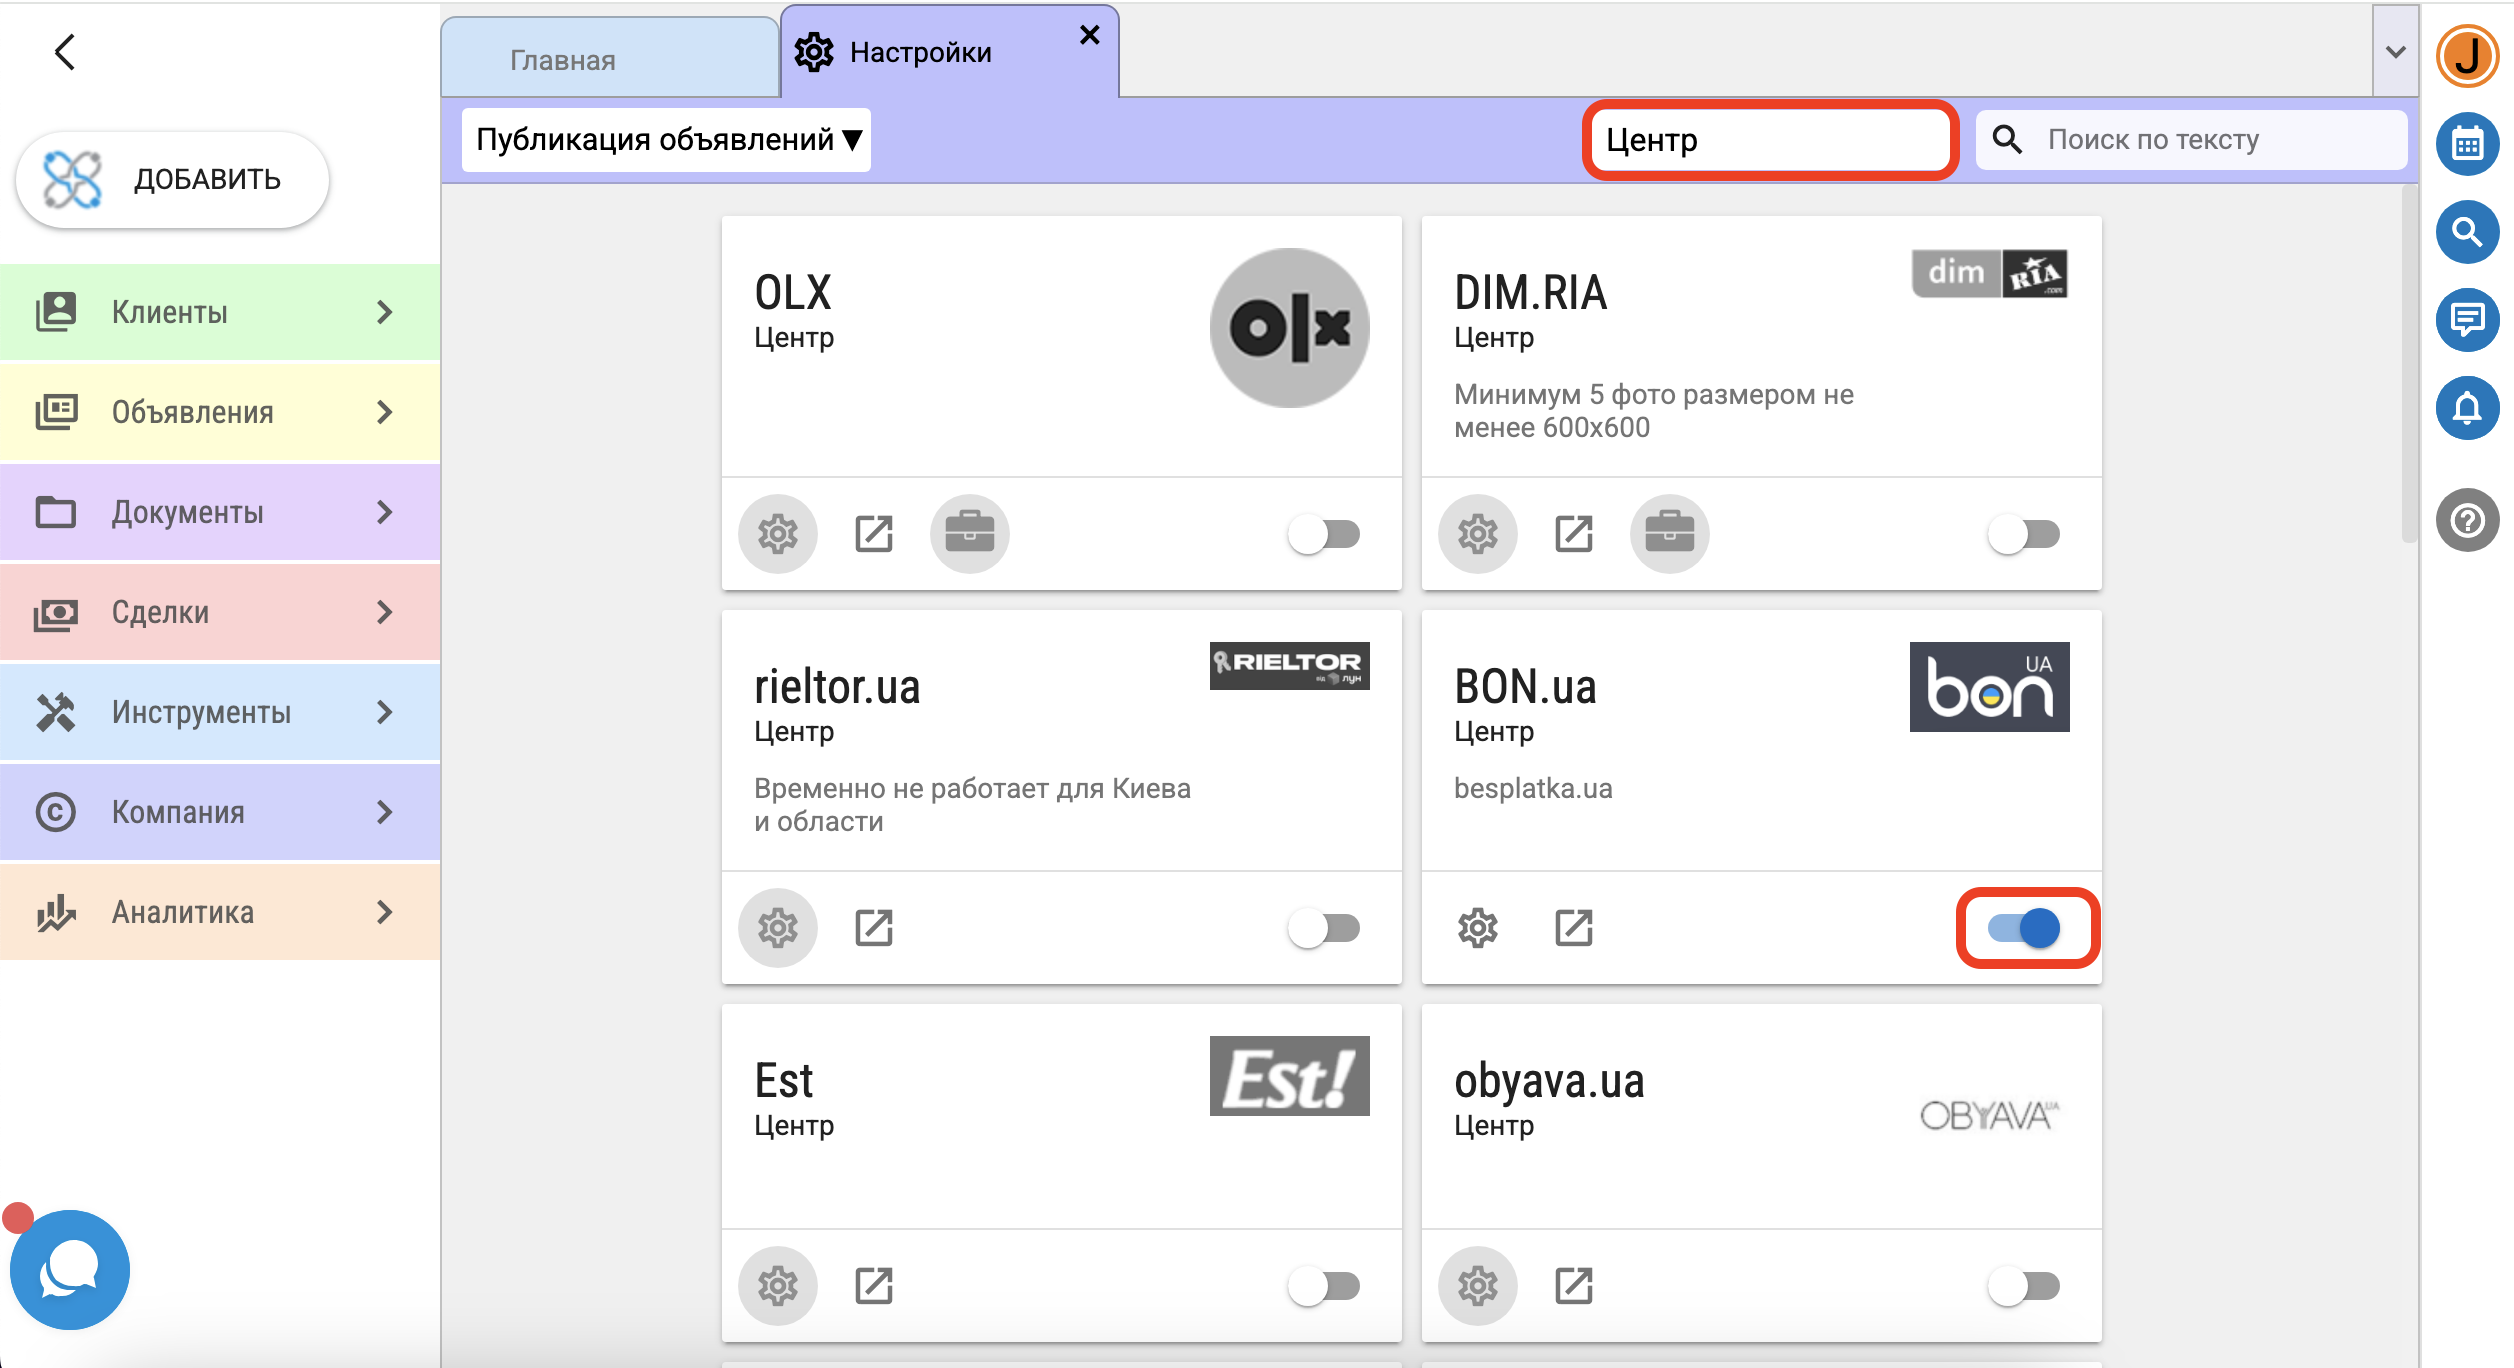
Task: Open OLX card settings gear
Action: click(x=777, y=534)
